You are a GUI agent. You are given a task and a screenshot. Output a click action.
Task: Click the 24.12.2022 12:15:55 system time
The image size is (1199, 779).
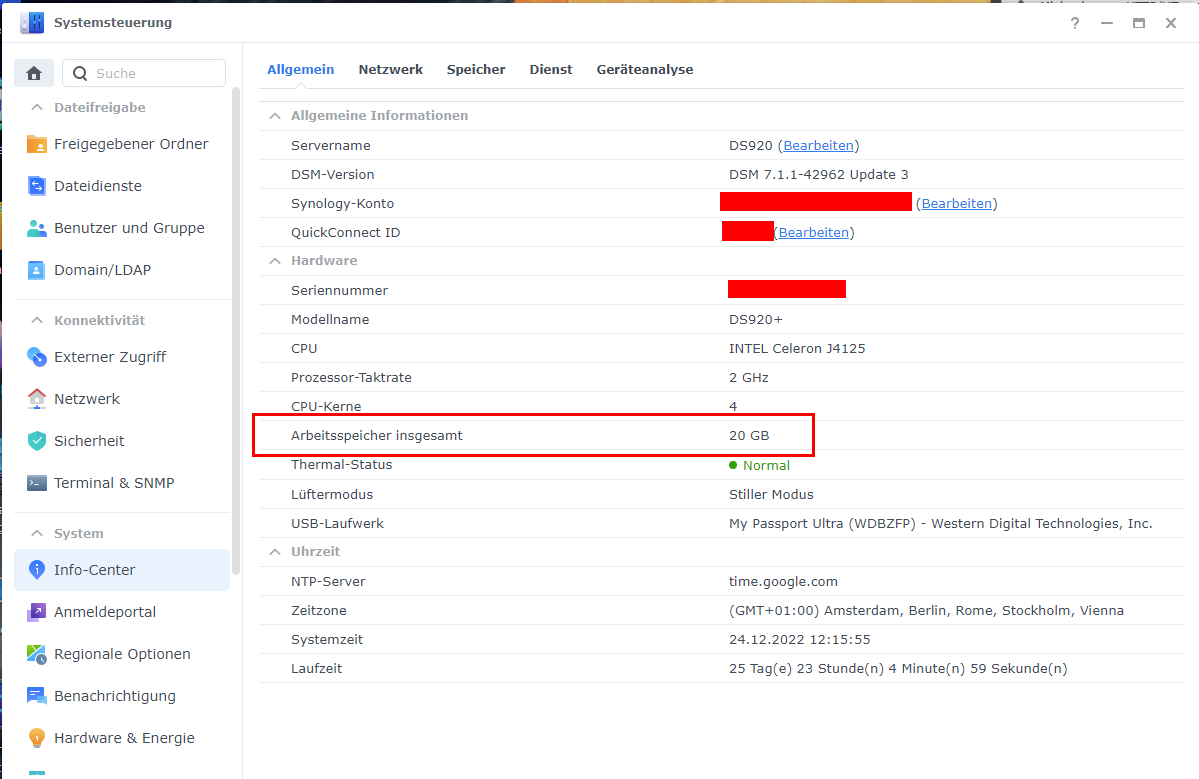799,640
